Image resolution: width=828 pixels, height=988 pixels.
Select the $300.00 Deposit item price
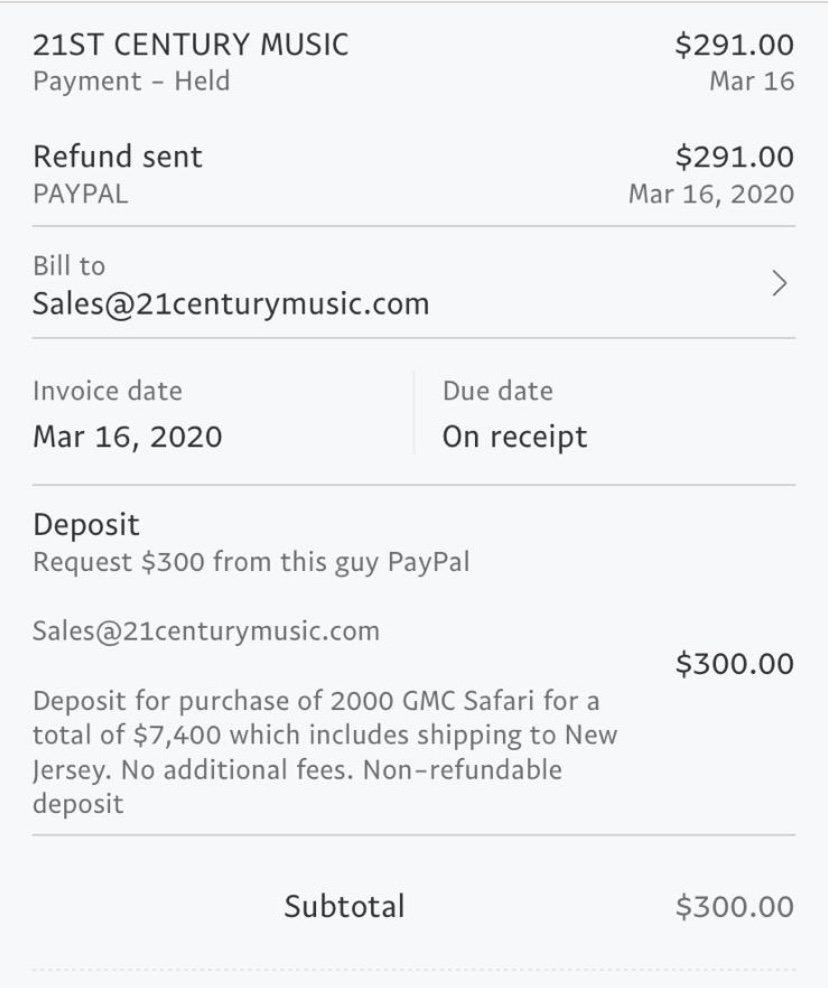point(734,663)
